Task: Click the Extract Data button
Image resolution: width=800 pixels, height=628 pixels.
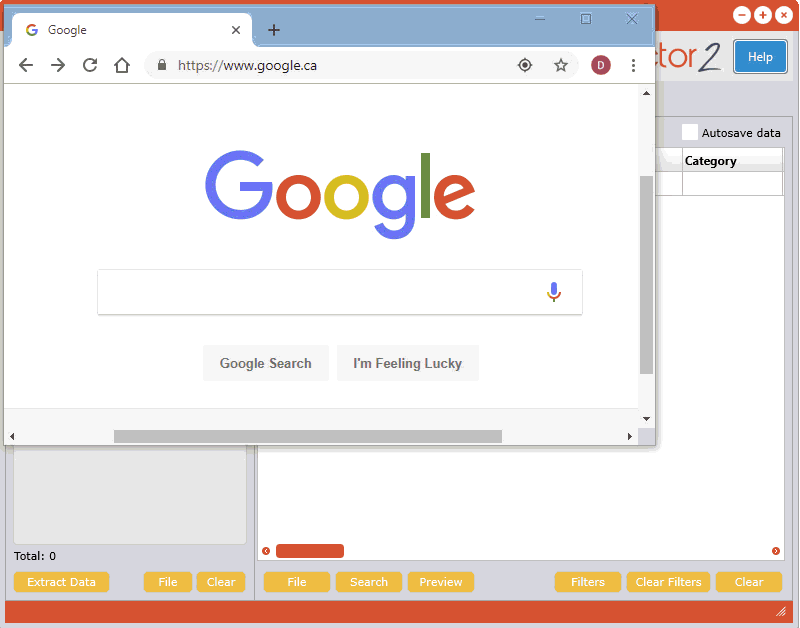Action: pyautogui.click(x=61, y=582)
